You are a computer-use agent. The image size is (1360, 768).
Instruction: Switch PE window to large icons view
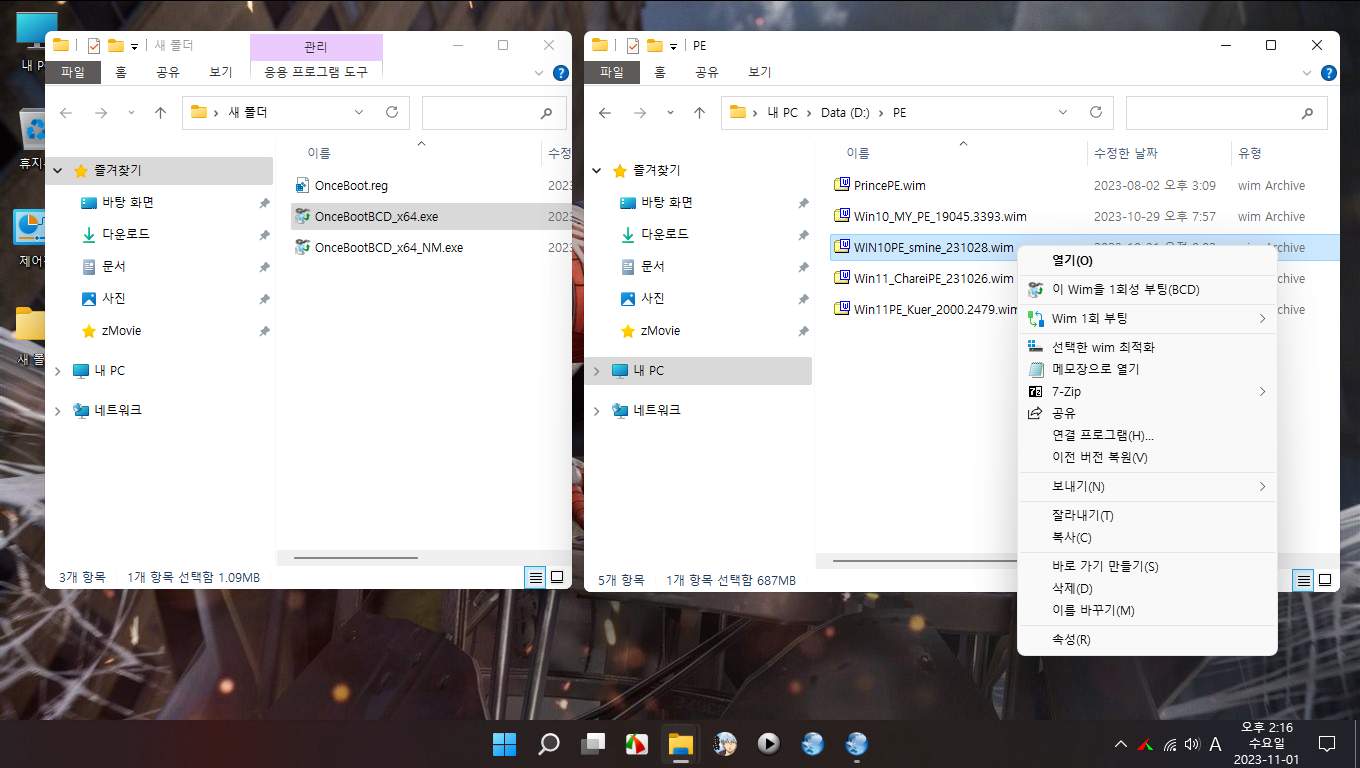click(x=1325, y=579)
